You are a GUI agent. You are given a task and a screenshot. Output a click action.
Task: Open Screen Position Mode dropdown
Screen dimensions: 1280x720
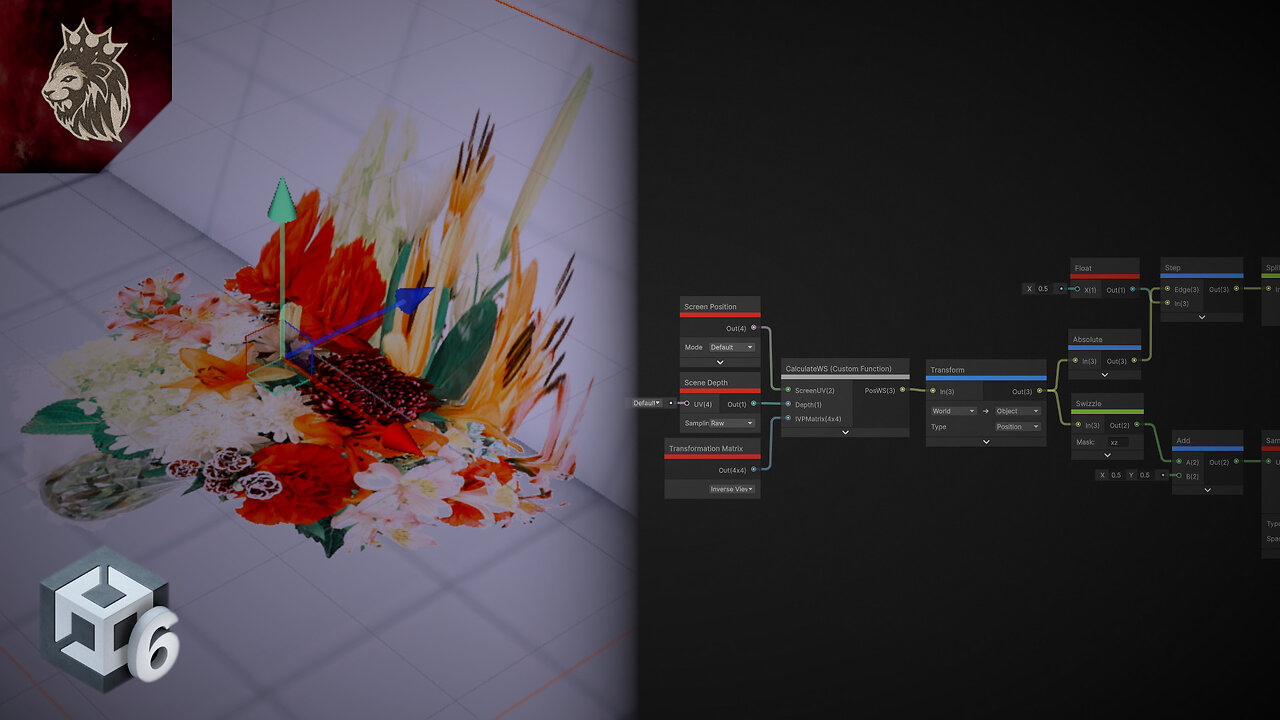(733, 347)
